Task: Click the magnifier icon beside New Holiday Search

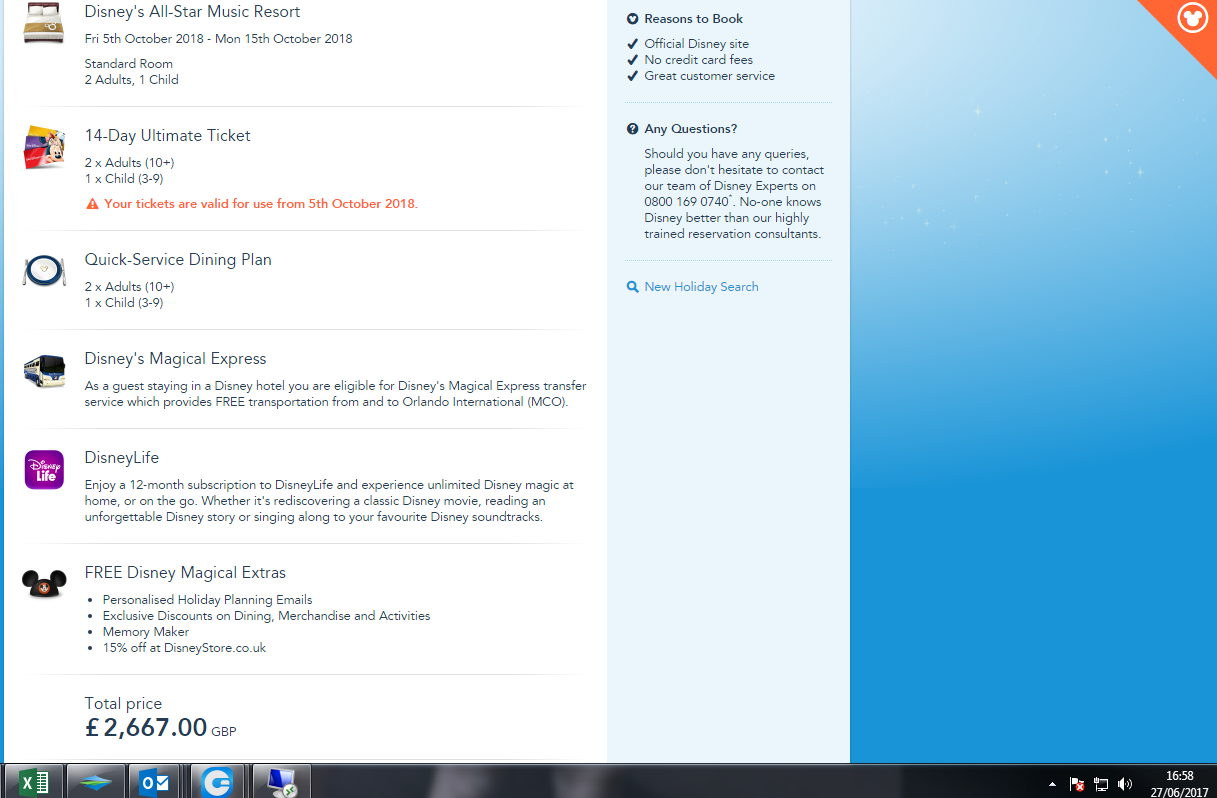Action: pos(632,287)
